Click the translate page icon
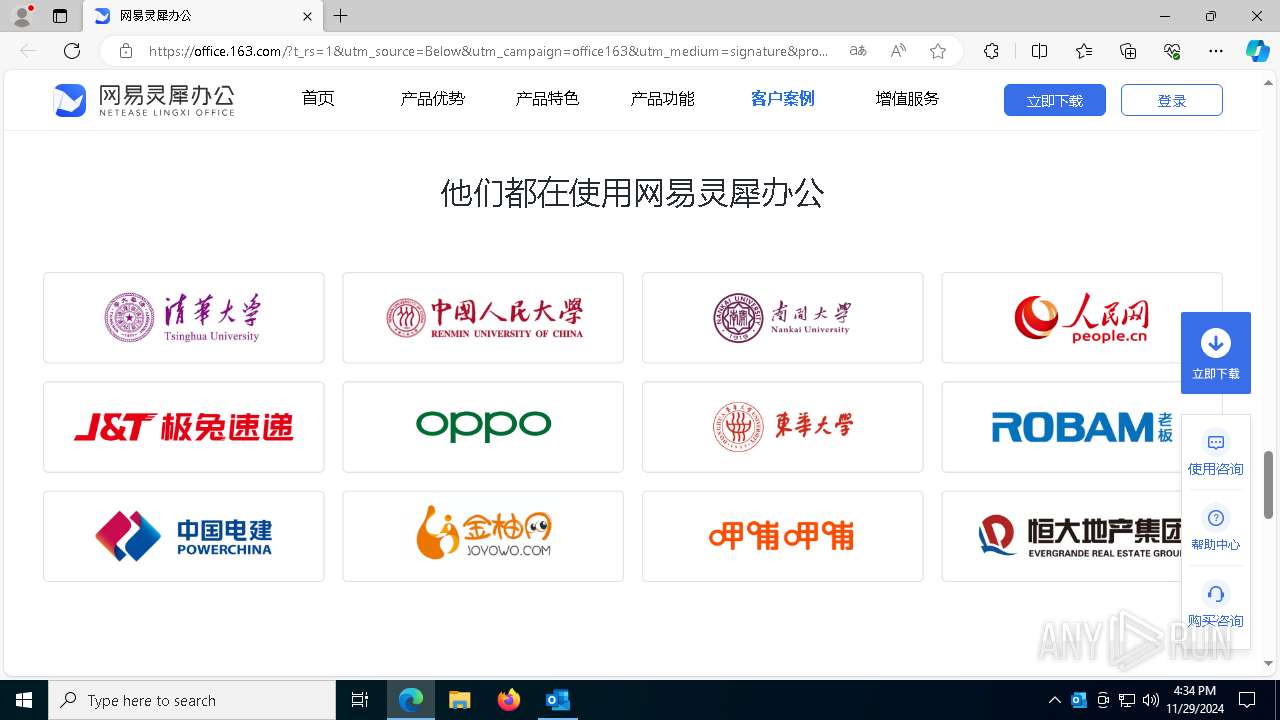1280x720 pixels. pos(858,51)
